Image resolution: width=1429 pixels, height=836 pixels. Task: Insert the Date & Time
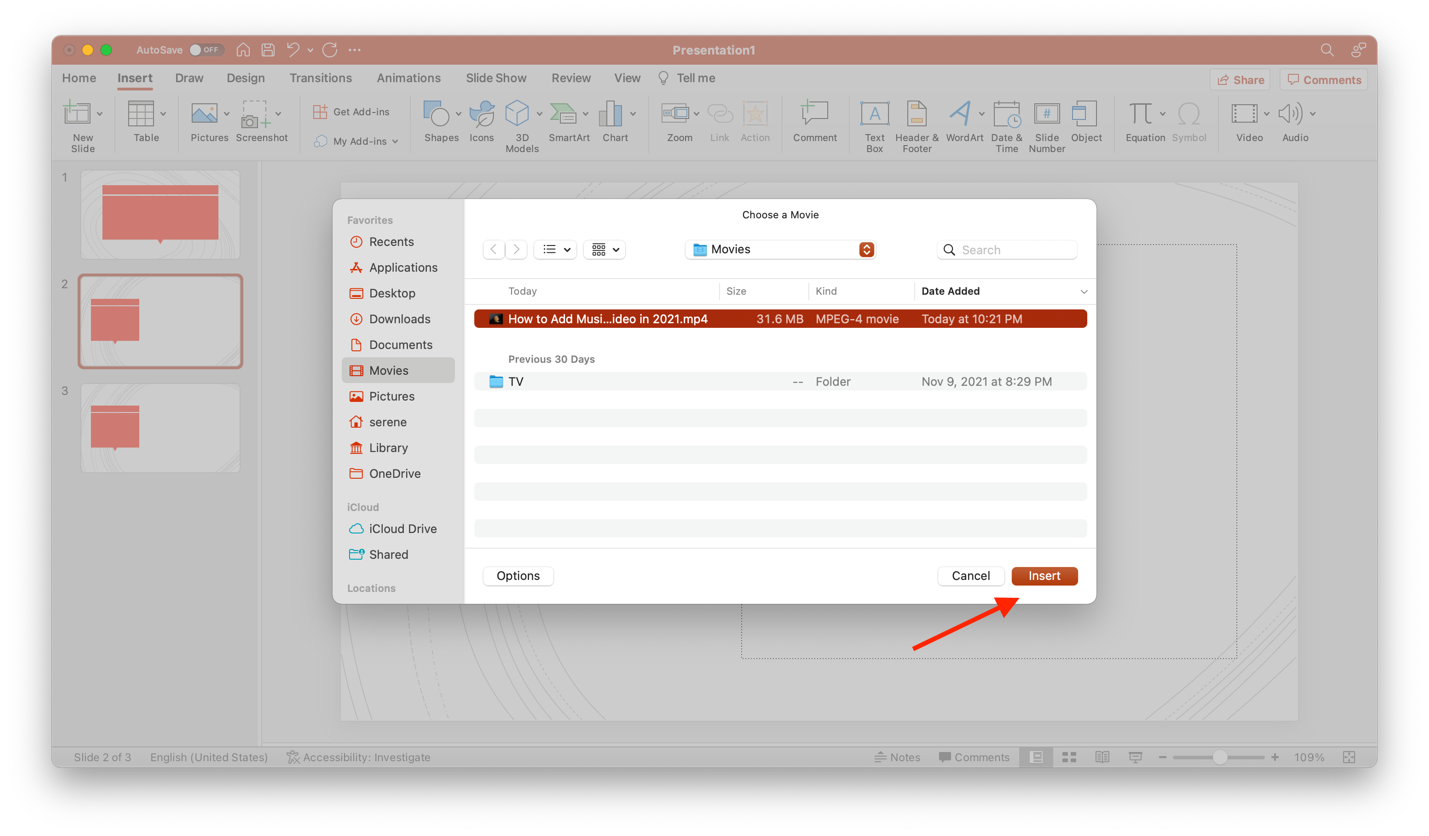click(1006, 124)
